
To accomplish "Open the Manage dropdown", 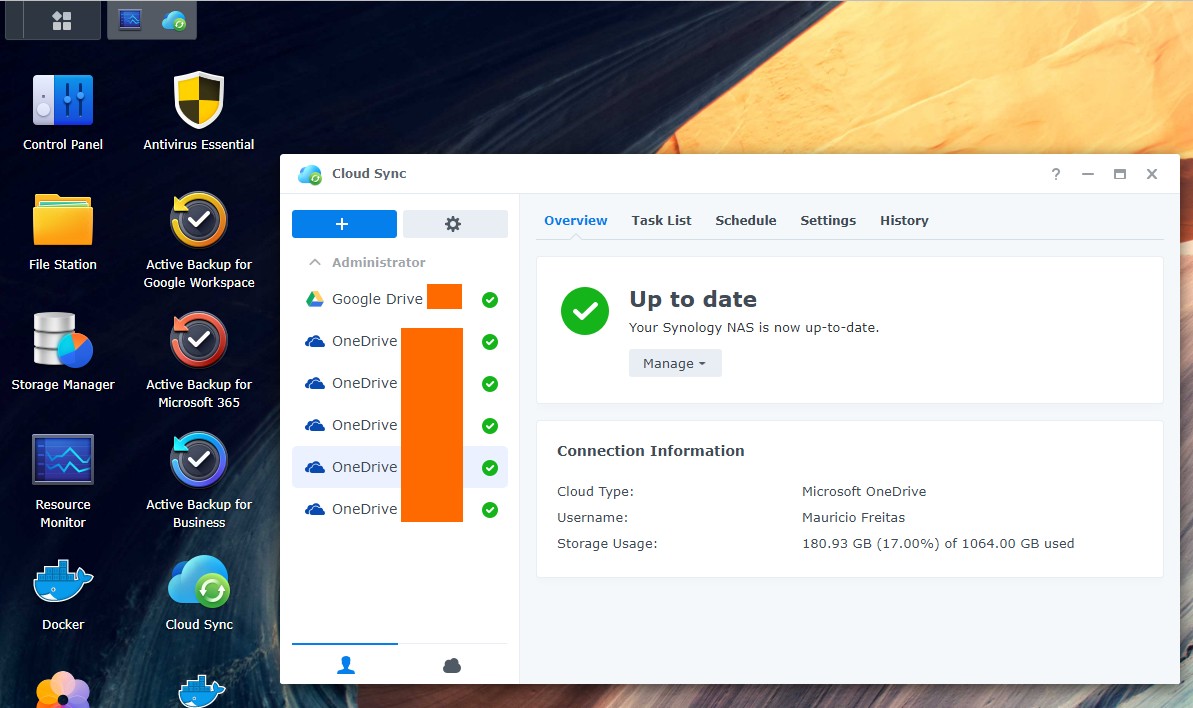I will coord(675,363).
